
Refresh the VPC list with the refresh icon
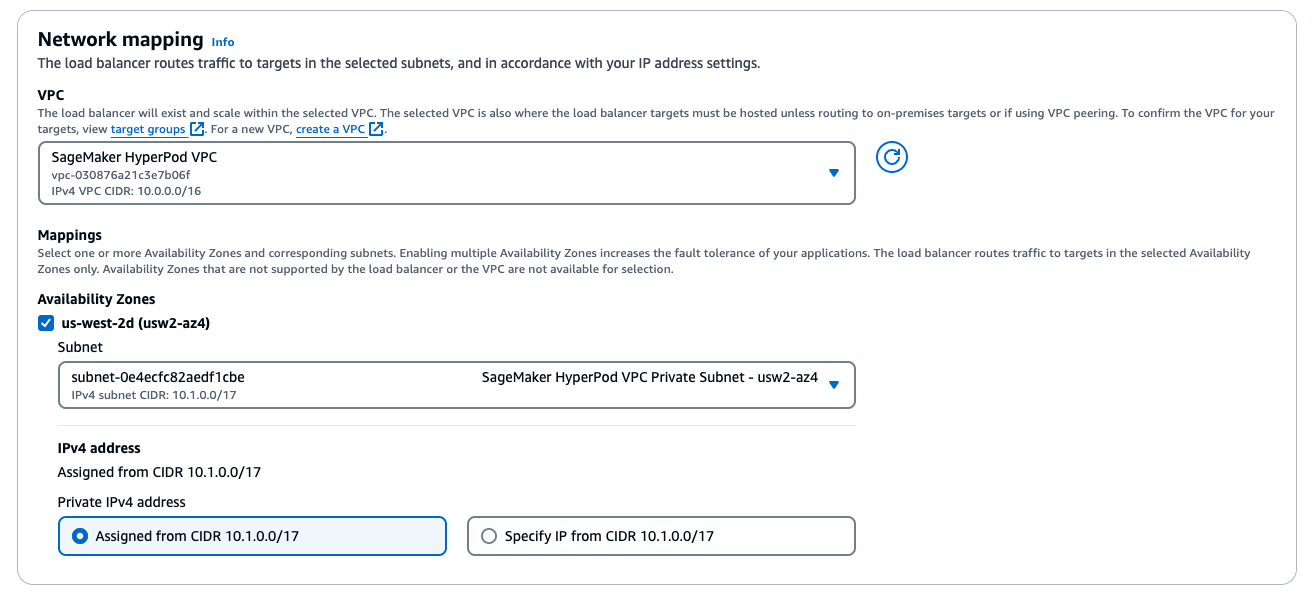pos(891,157)
